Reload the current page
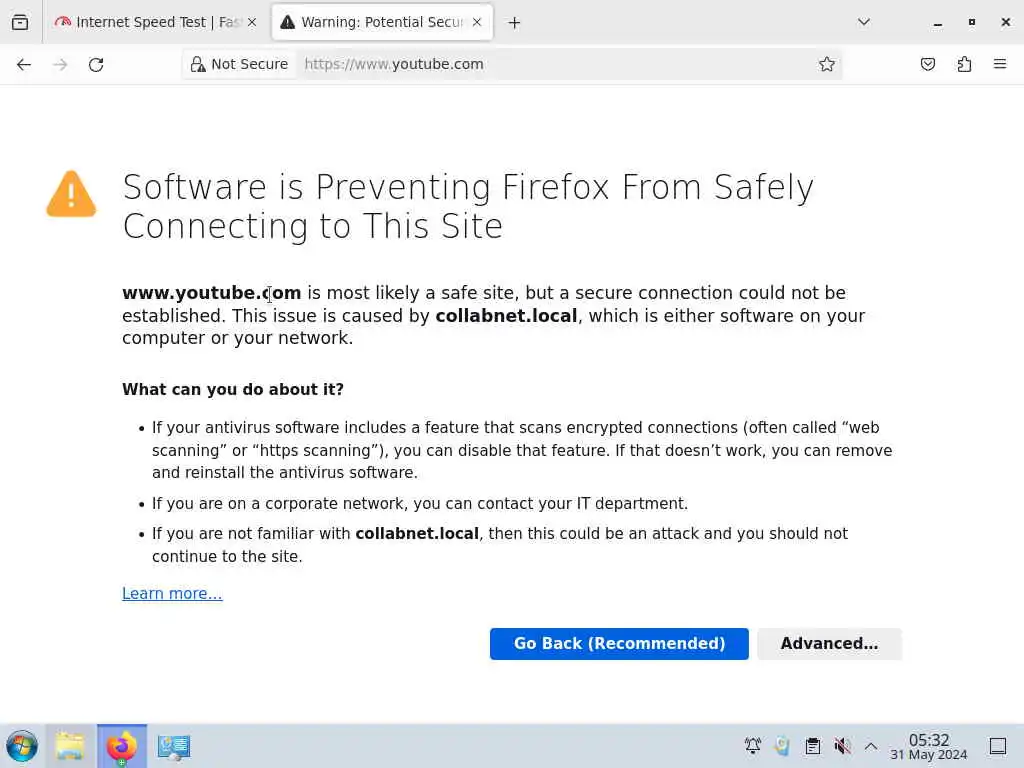This screenshot has width=1024, height=768. click(x=96, y=64)
